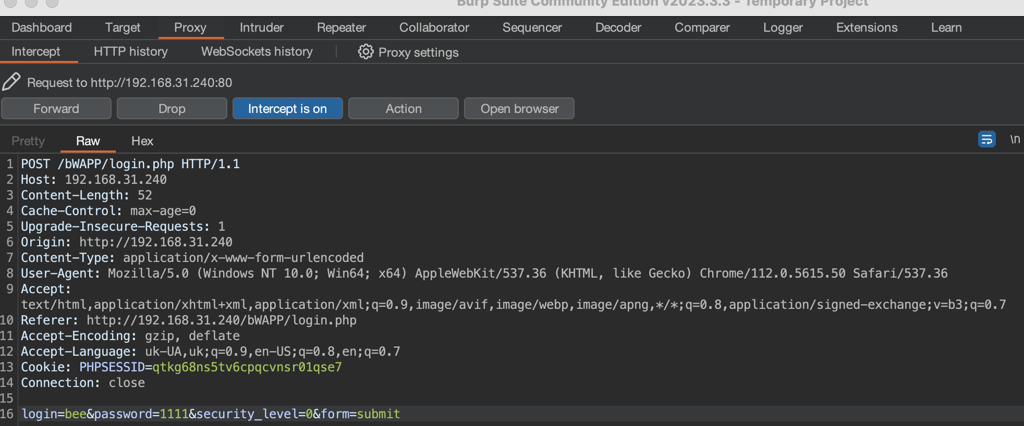This screenshot has height=426, width=1024.
Task: Click the Host: 192.168.31.240 header line
Action: pos(93,180)
